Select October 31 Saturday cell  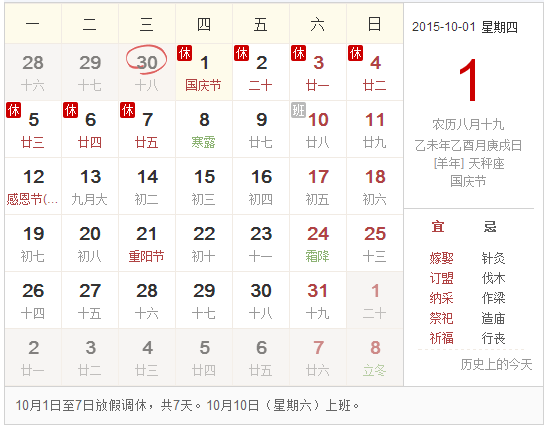click(318, 300)
